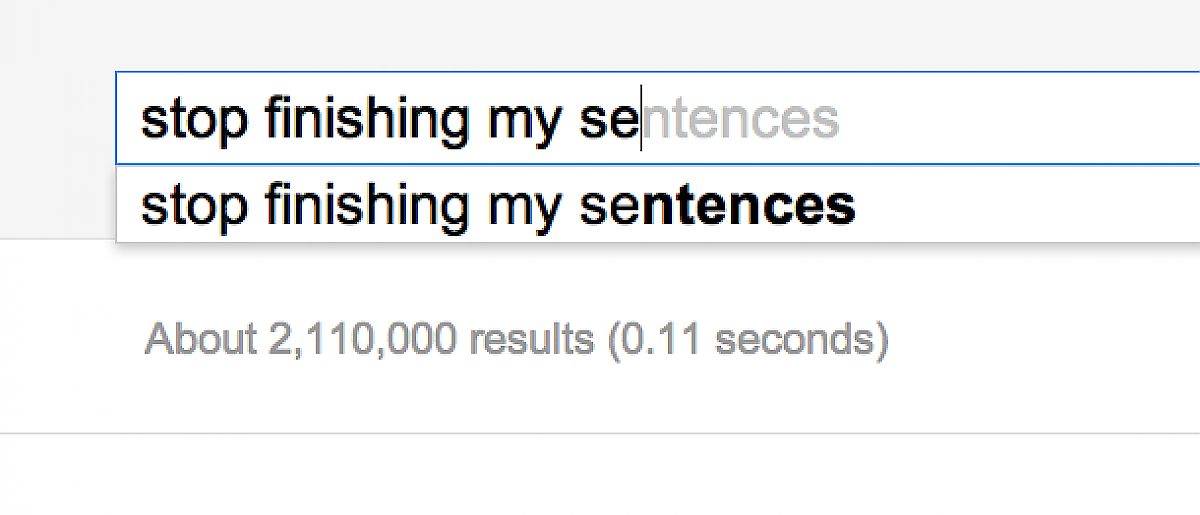Click the blank white area below results count
The image size is (1200, 515).
tap(600, 395)
